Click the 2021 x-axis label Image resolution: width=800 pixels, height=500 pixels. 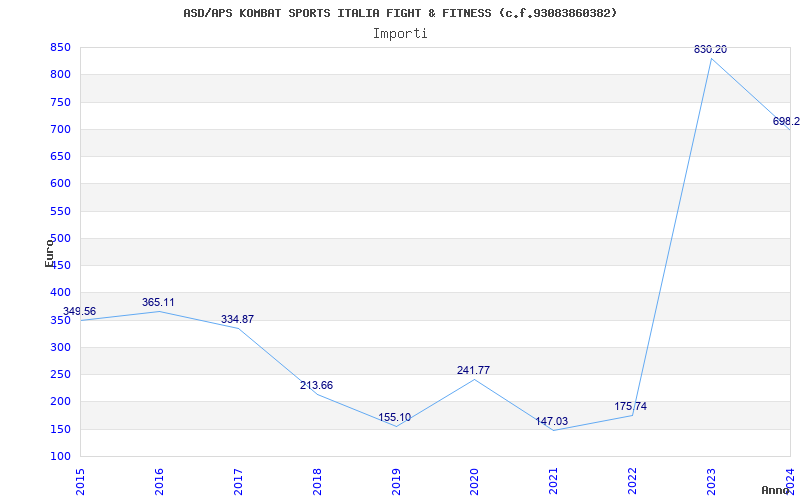coord(554,482)
